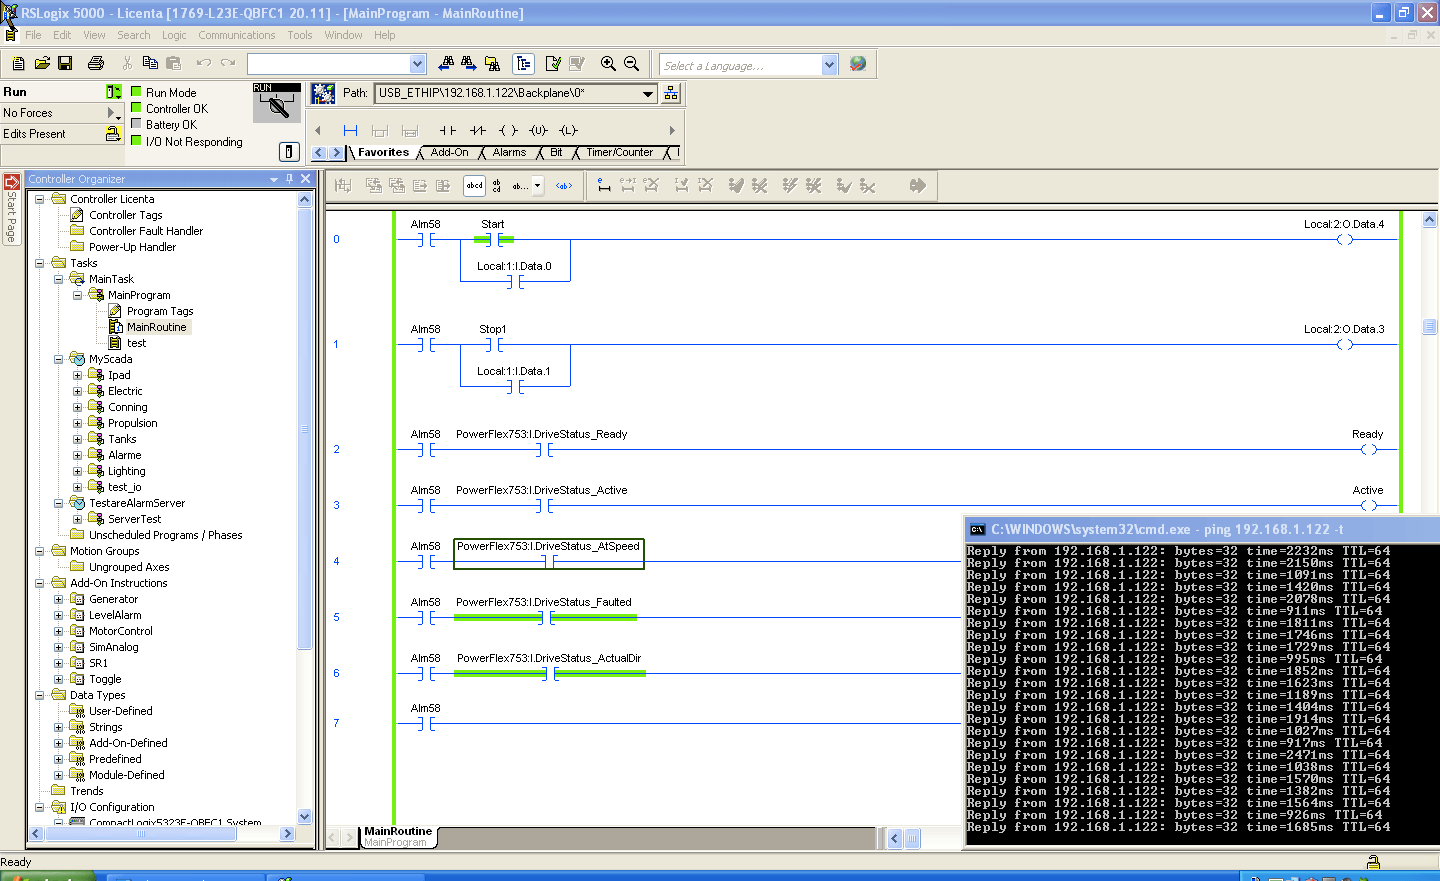Insert an Output Unlatch instruction

[x=539, y=130]
